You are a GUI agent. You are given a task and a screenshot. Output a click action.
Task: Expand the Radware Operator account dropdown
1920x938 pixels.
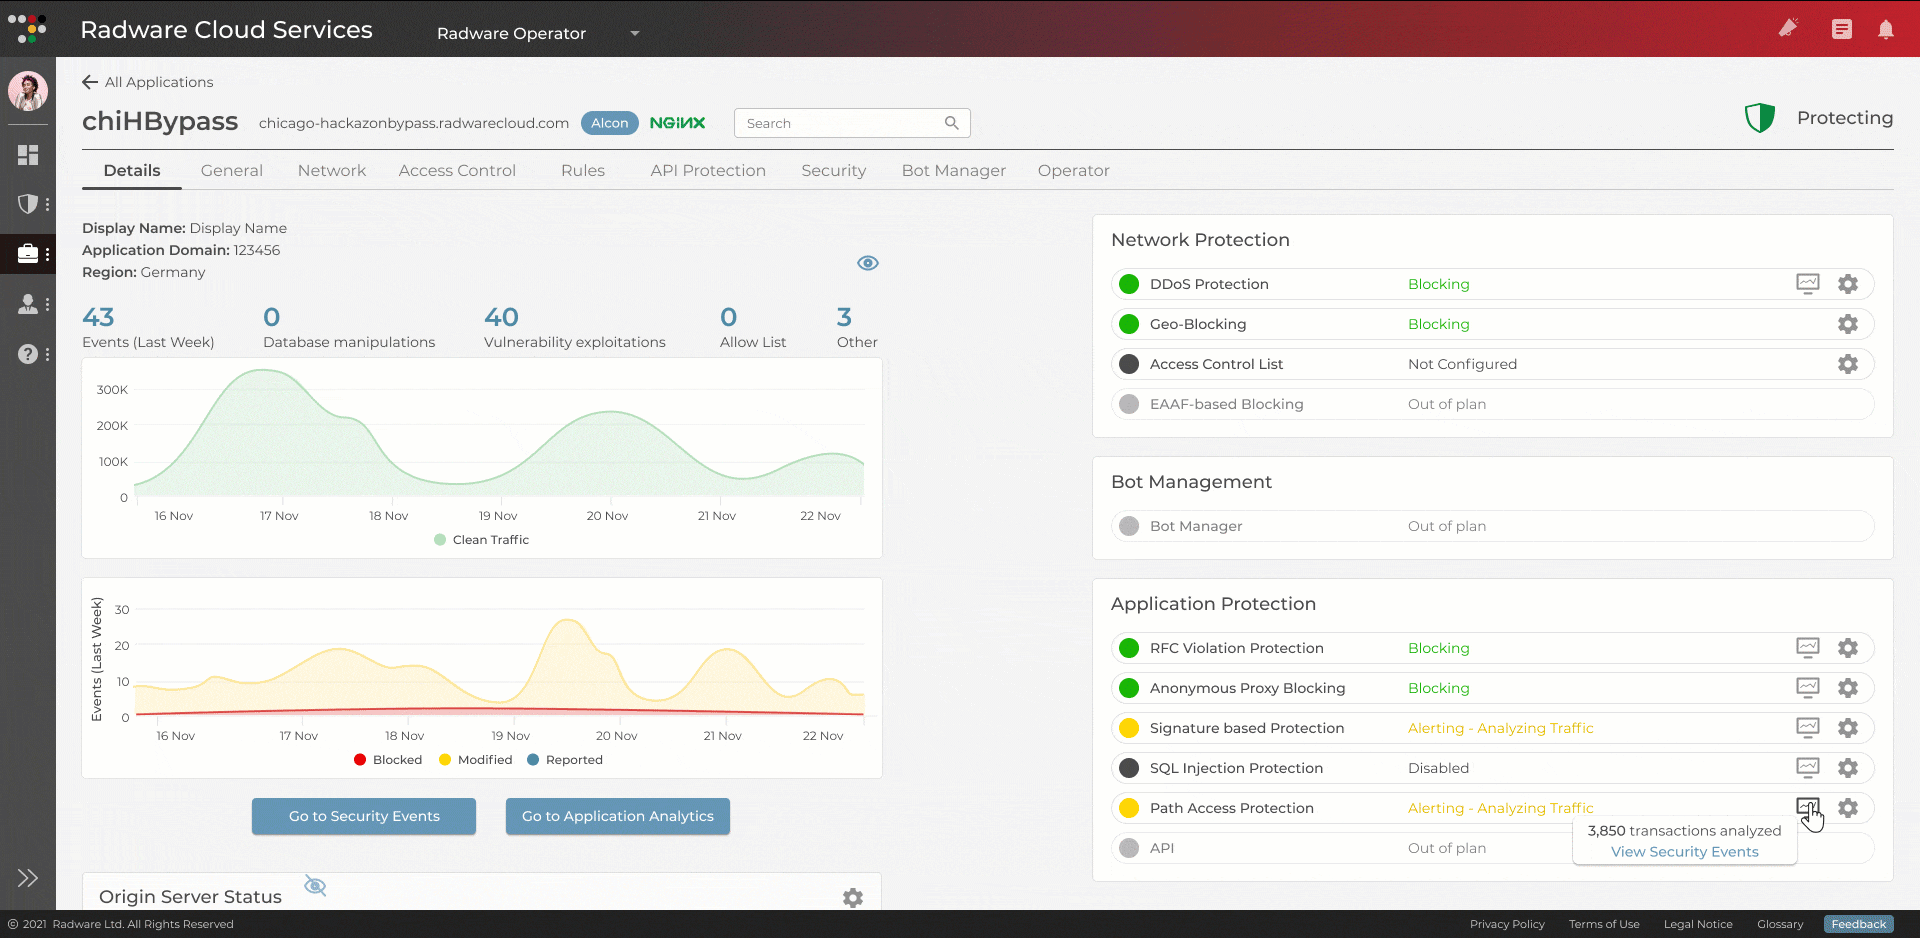point(634,33)
